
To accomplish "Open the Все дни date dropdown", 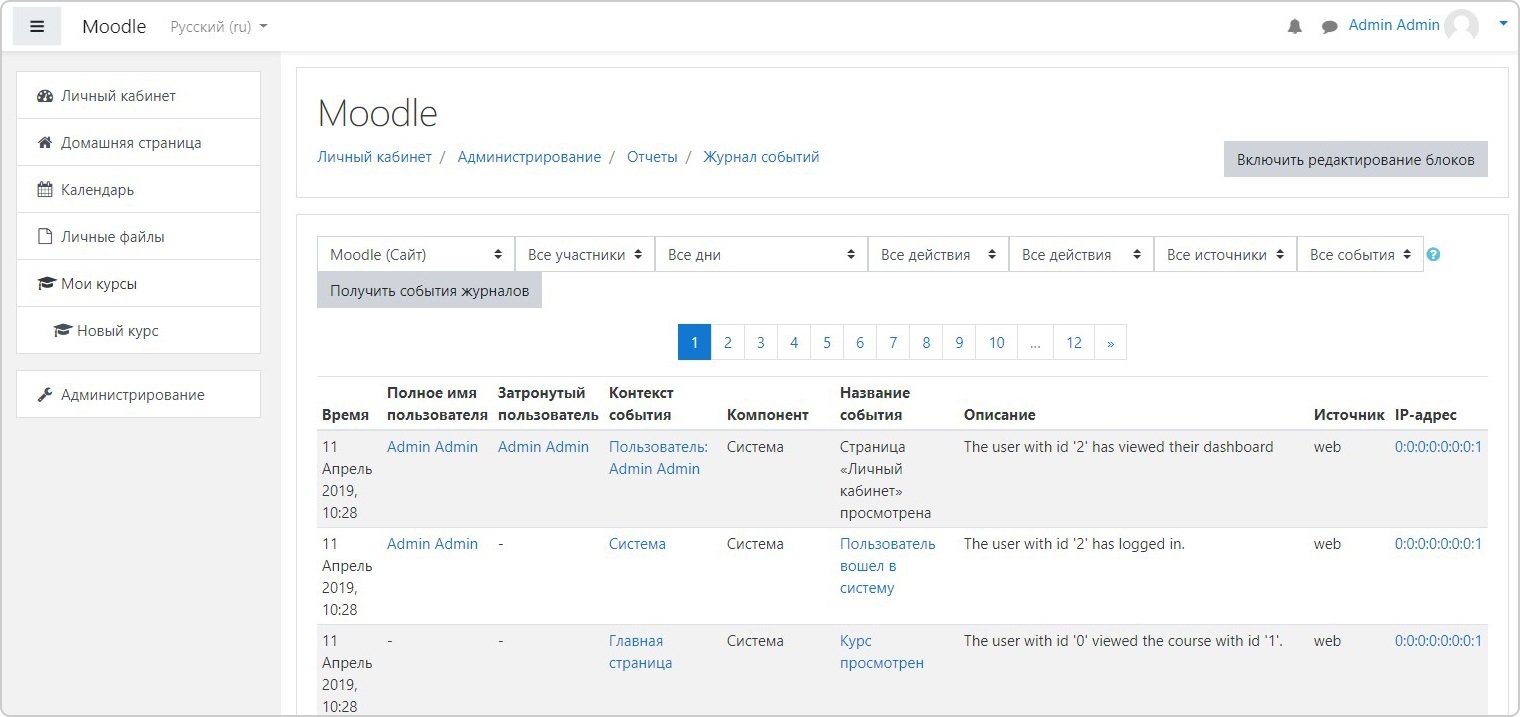I will (761, 255).
